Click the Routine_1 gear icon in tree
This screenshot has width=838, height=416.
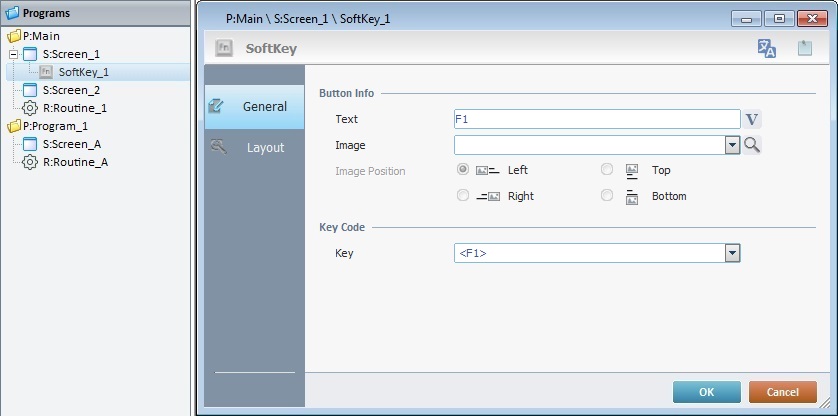tap(30, 108)
